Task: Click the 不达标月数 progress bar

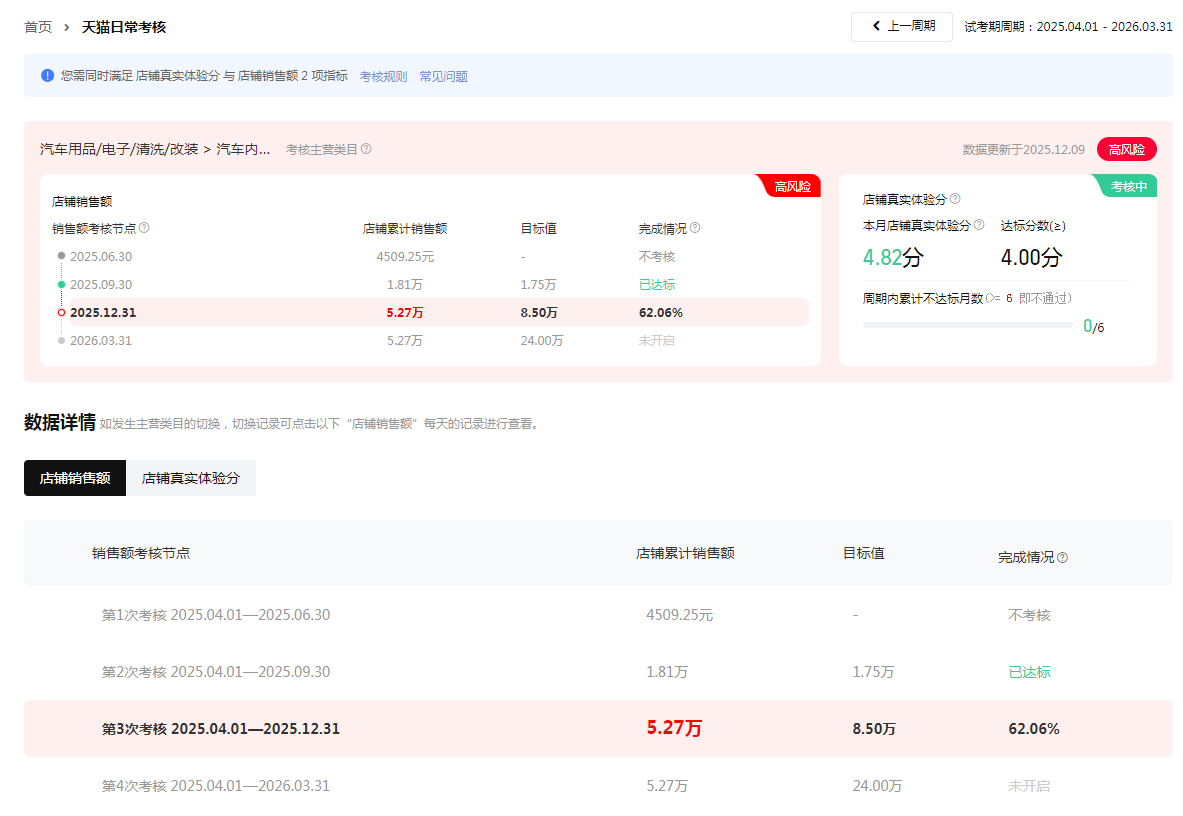Action: [x=967, y=325]
